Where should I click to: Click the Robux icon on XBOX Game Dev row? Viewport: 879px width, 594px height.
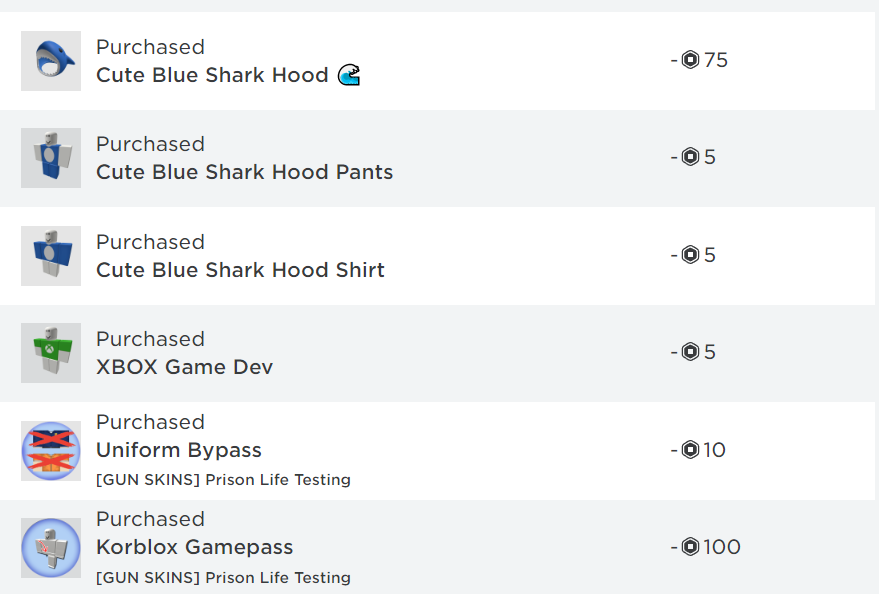pos(690,352)
